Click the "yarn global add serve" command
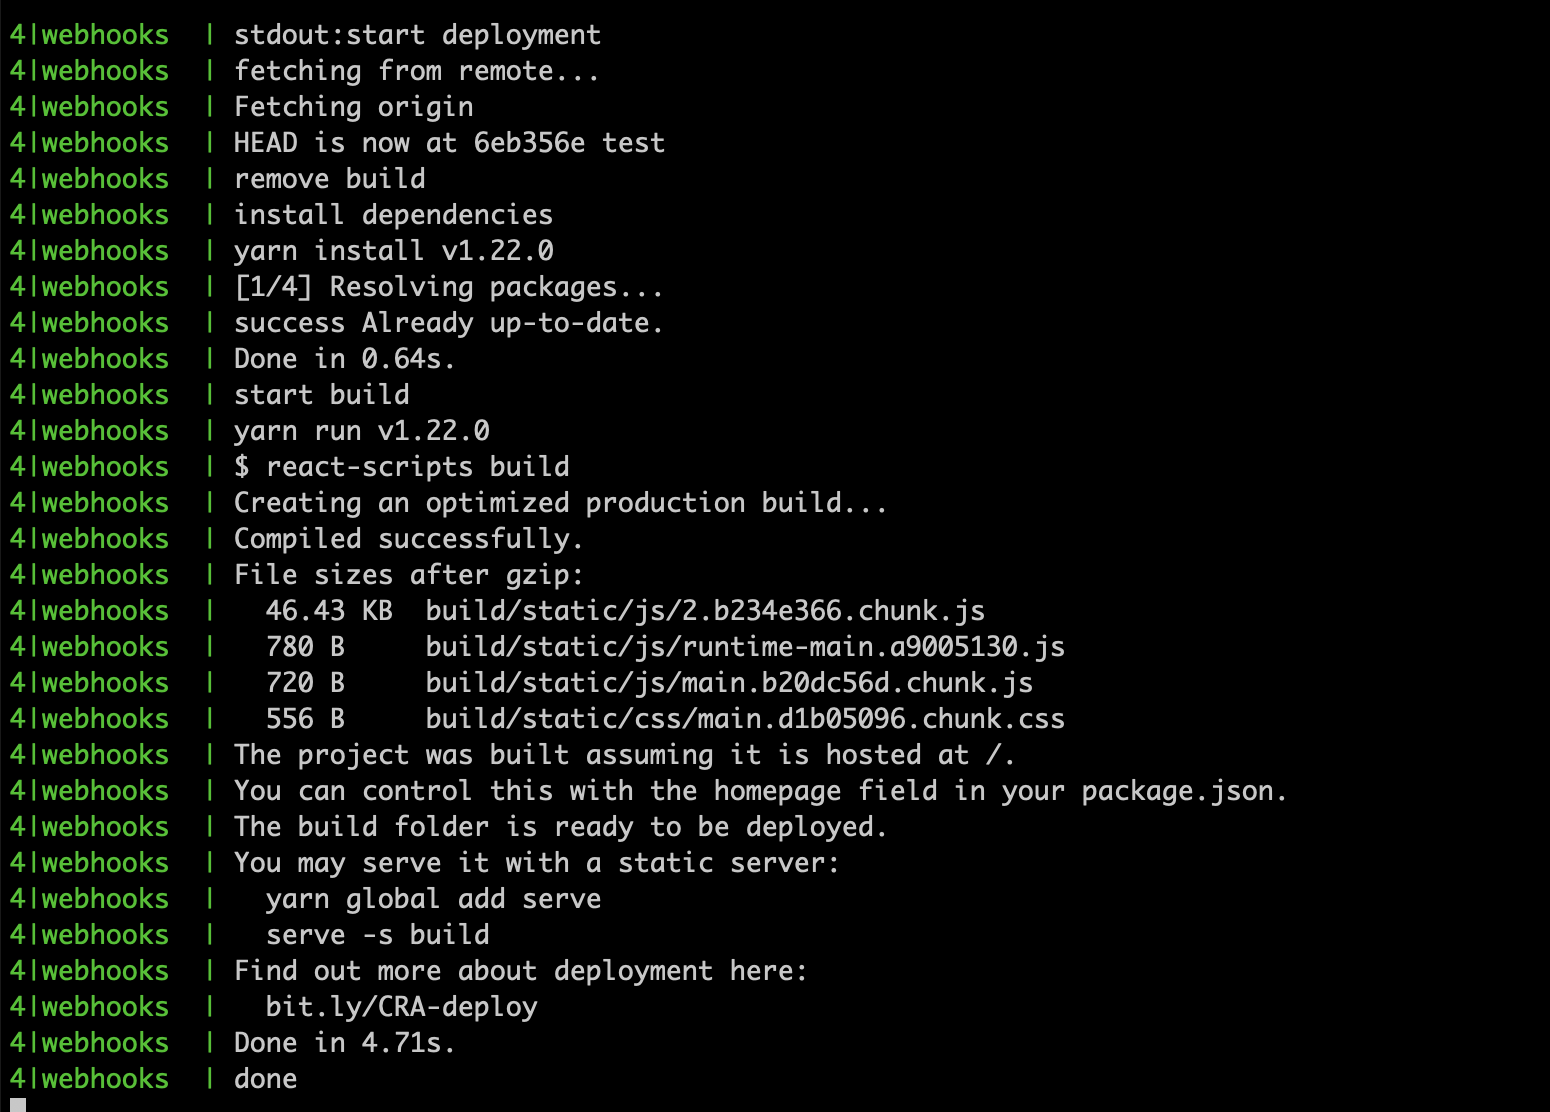 [x=433, y=899]
